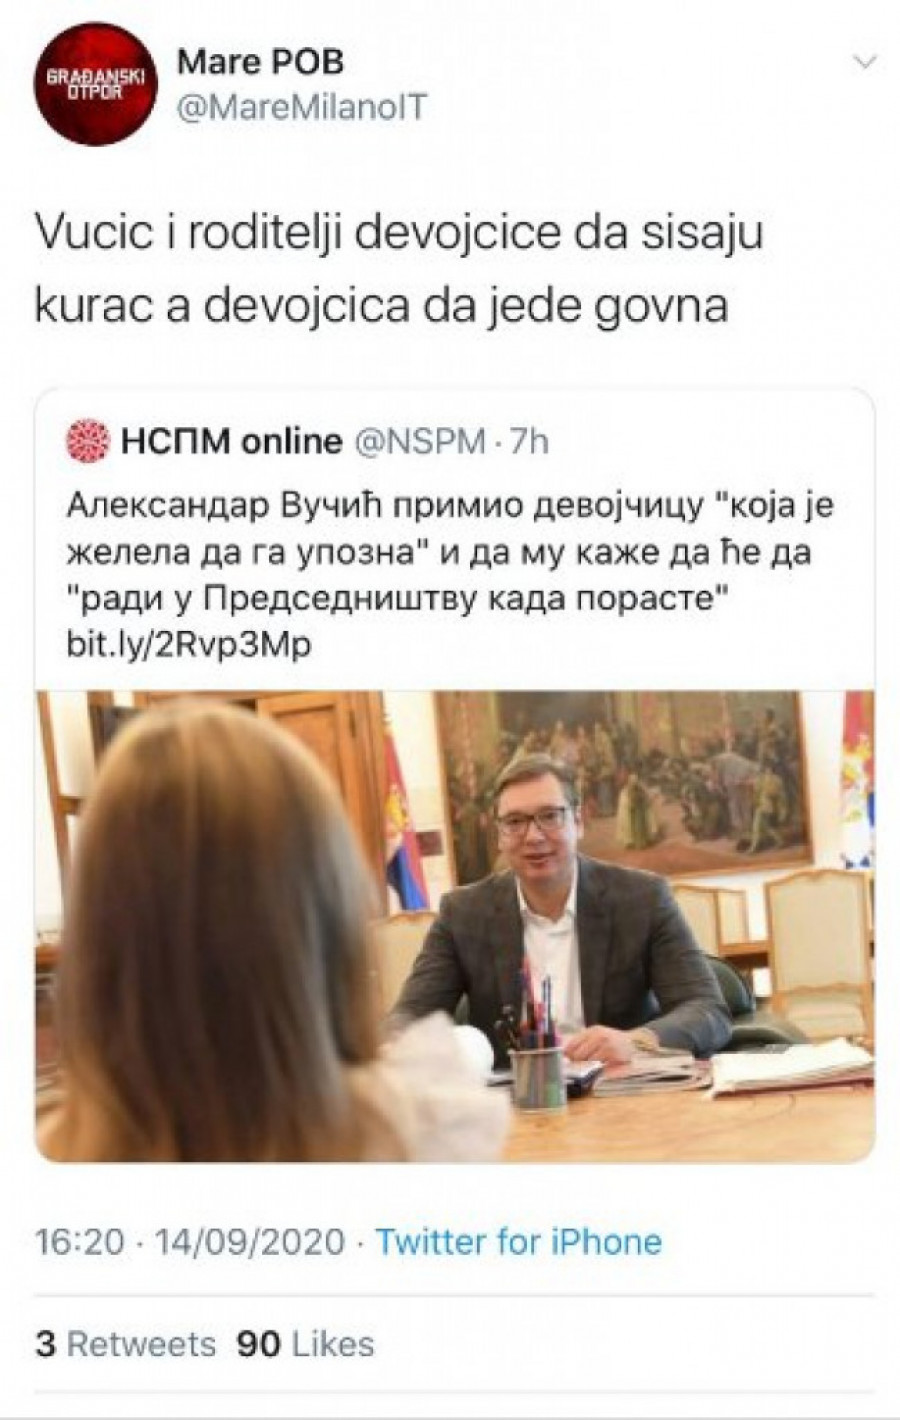Open the @MareMilanoIT handle

[x=300, y=107]
